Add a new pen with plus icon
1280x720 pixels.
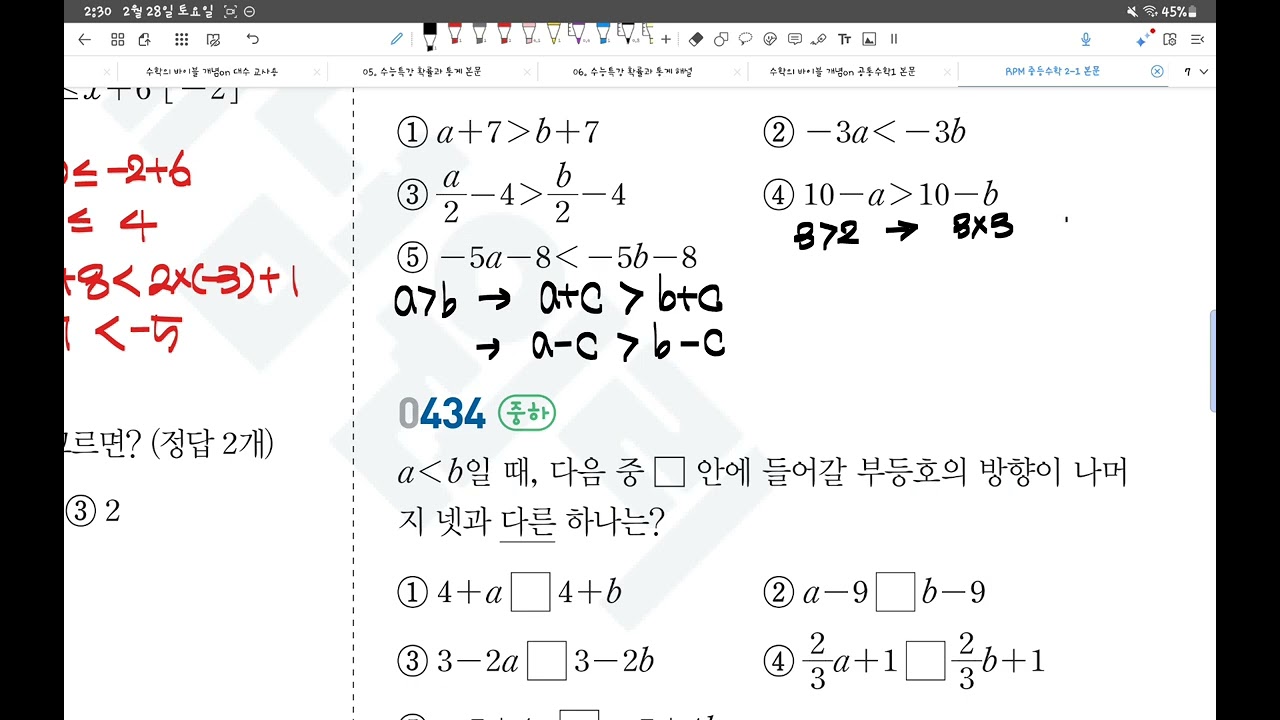(x=666, y=39)
